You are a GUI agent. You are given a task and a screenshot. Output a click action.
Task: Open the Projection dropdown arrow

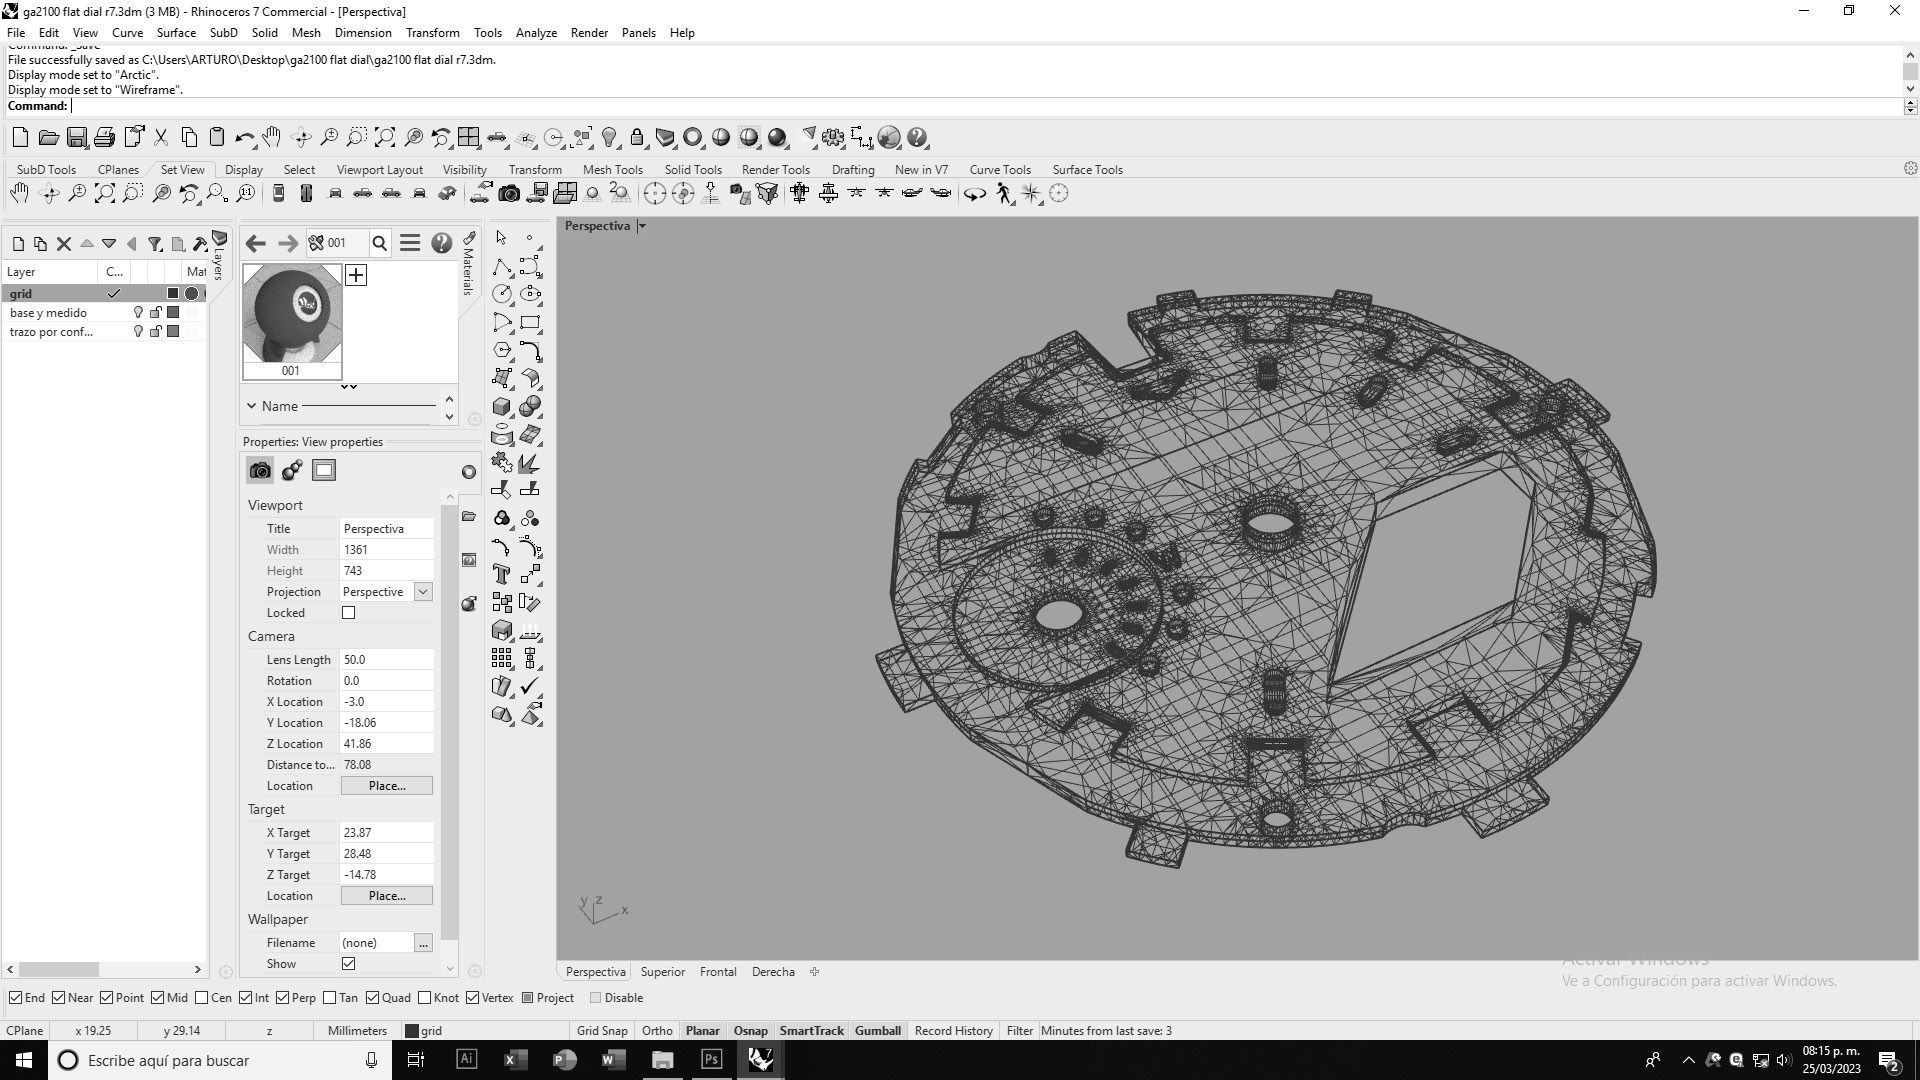pos(423,592)
